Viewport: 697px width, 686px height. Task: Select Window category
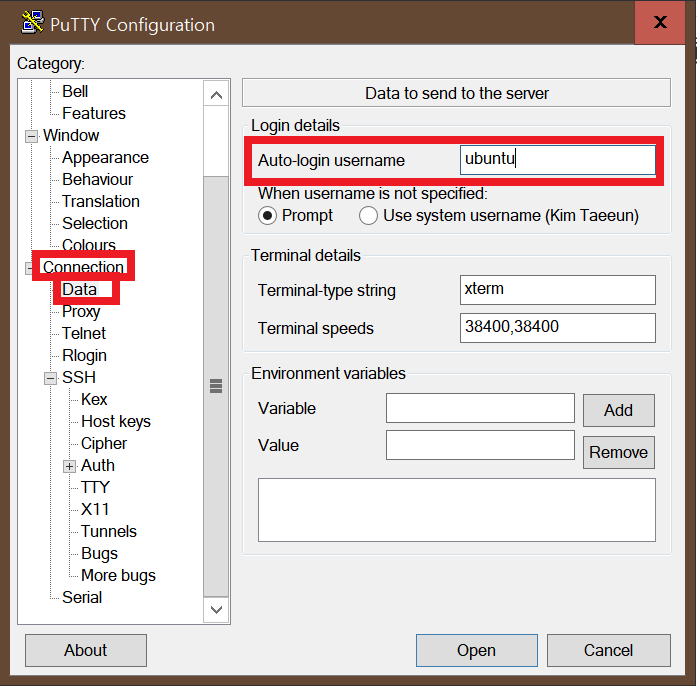[71, 136]
